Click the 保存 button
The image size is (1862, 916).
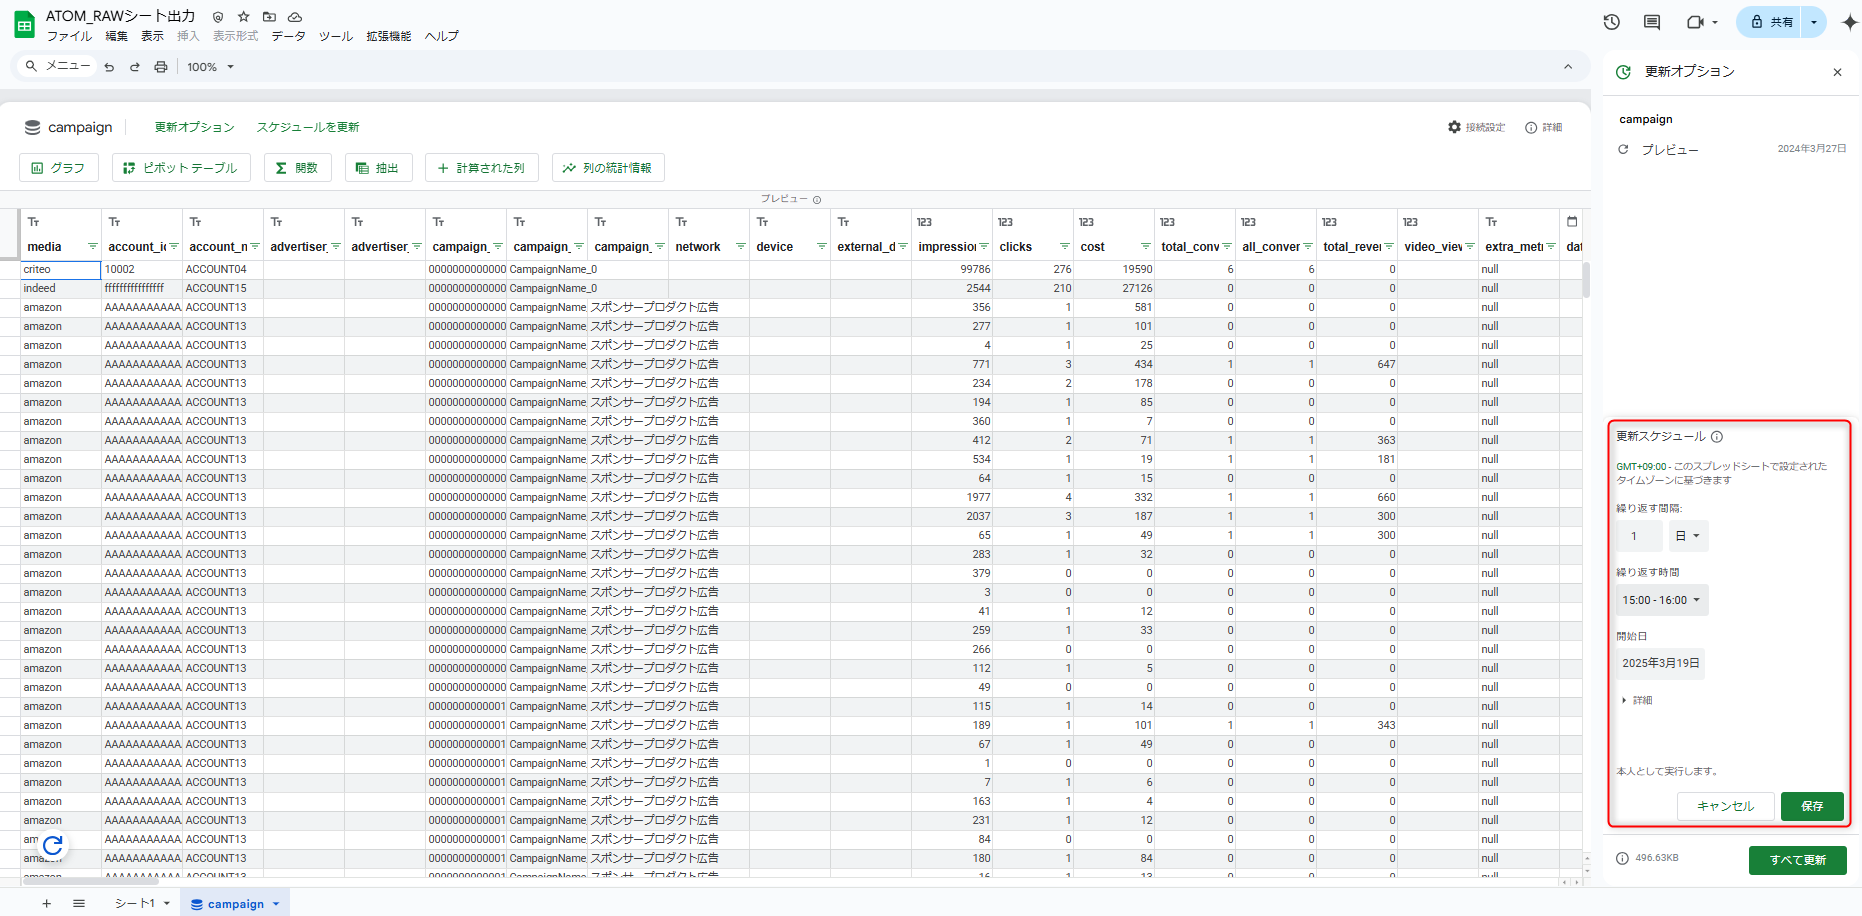tap(1811, 806)
